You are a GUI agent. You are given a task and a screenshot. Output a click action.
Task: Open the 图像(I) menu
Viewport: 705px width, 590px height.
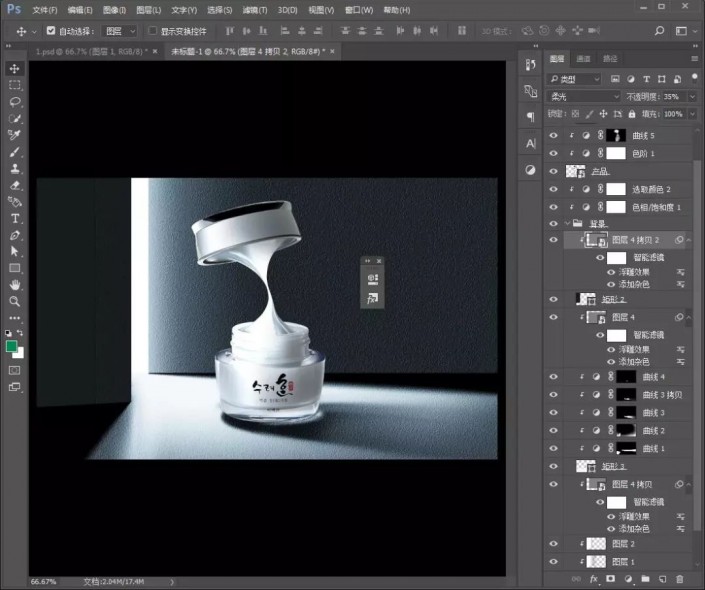click(x=114, y=10)
